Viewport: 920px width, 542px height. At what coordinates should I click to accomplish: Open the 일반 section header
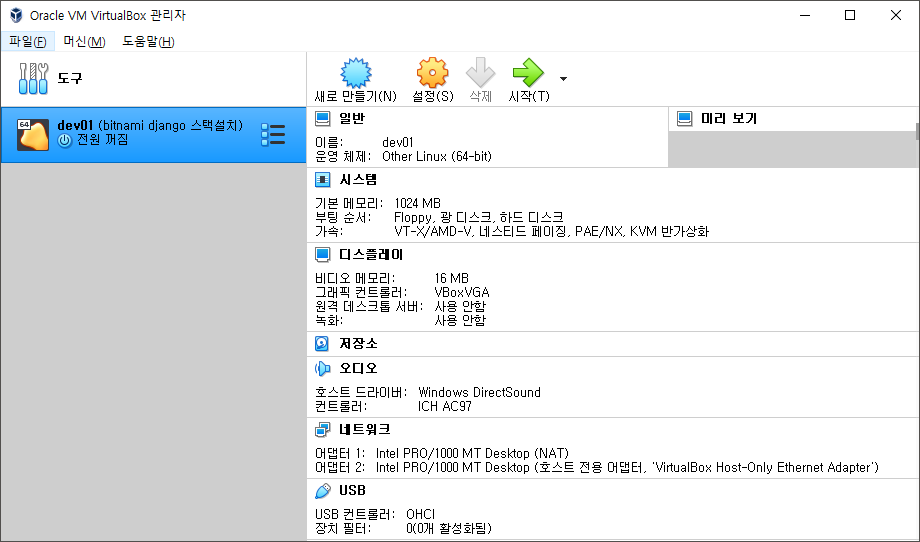(351, 118)
